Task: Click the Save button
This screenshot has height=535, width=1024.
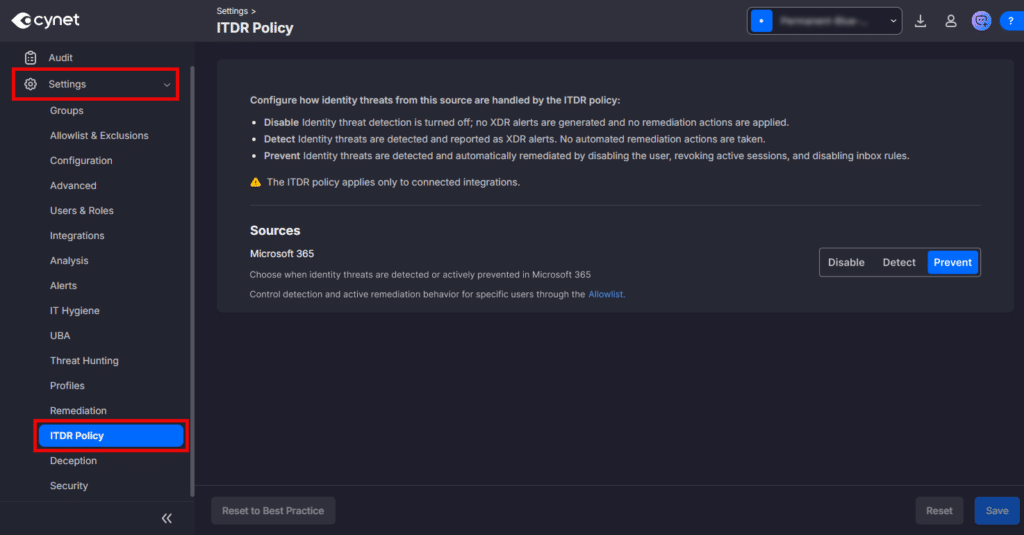Action: pyautogui.click(x=996, y=511)
